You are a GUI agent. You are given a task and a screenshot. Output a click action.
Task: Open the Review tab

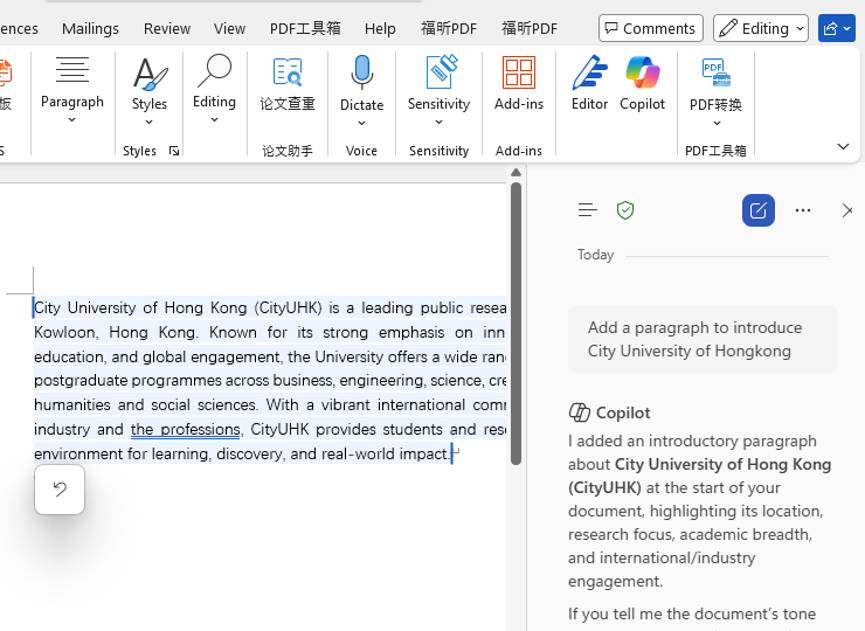[167, 29]
